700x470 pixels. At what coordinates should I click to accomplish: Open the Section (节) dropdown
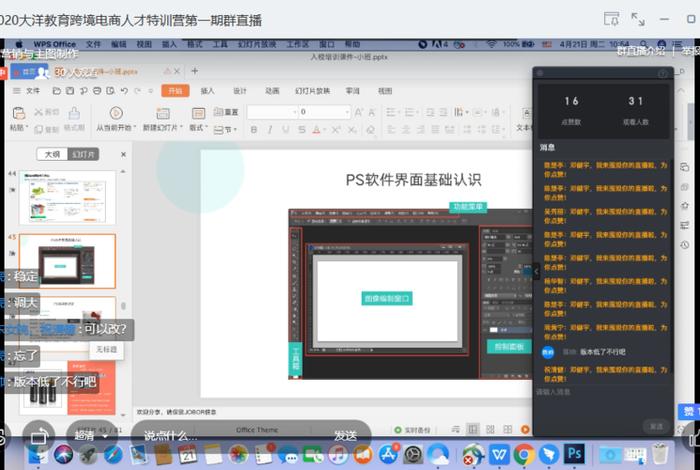pos(226,130)
